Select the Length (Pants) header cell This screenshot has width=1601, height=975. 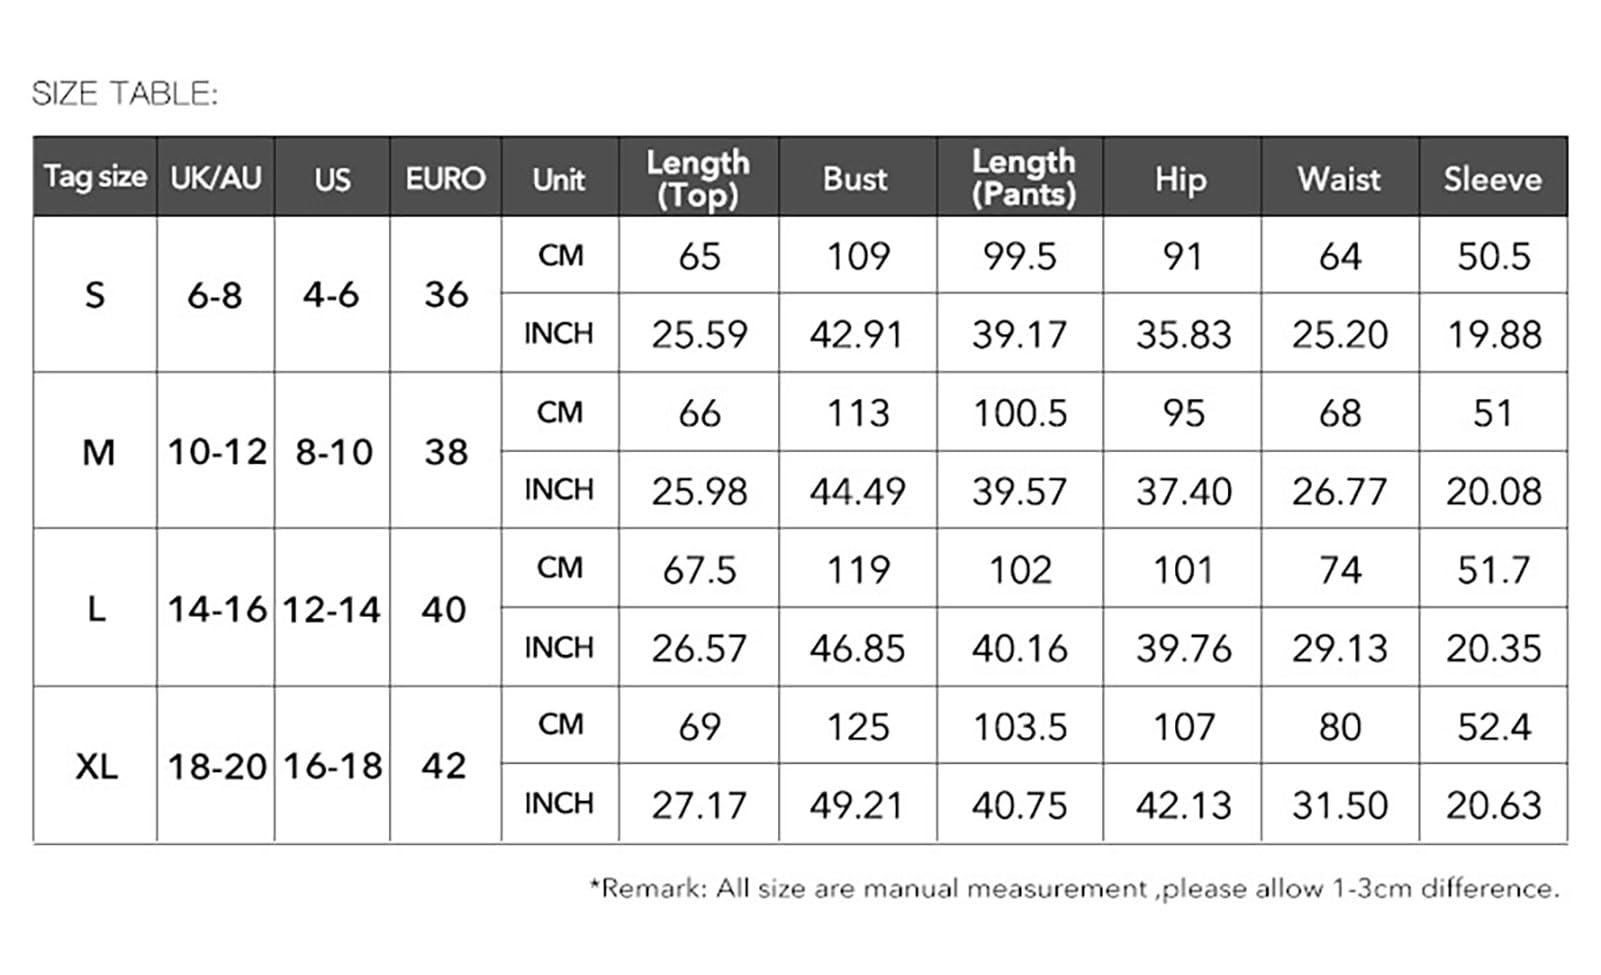[x=1021, y=177]
